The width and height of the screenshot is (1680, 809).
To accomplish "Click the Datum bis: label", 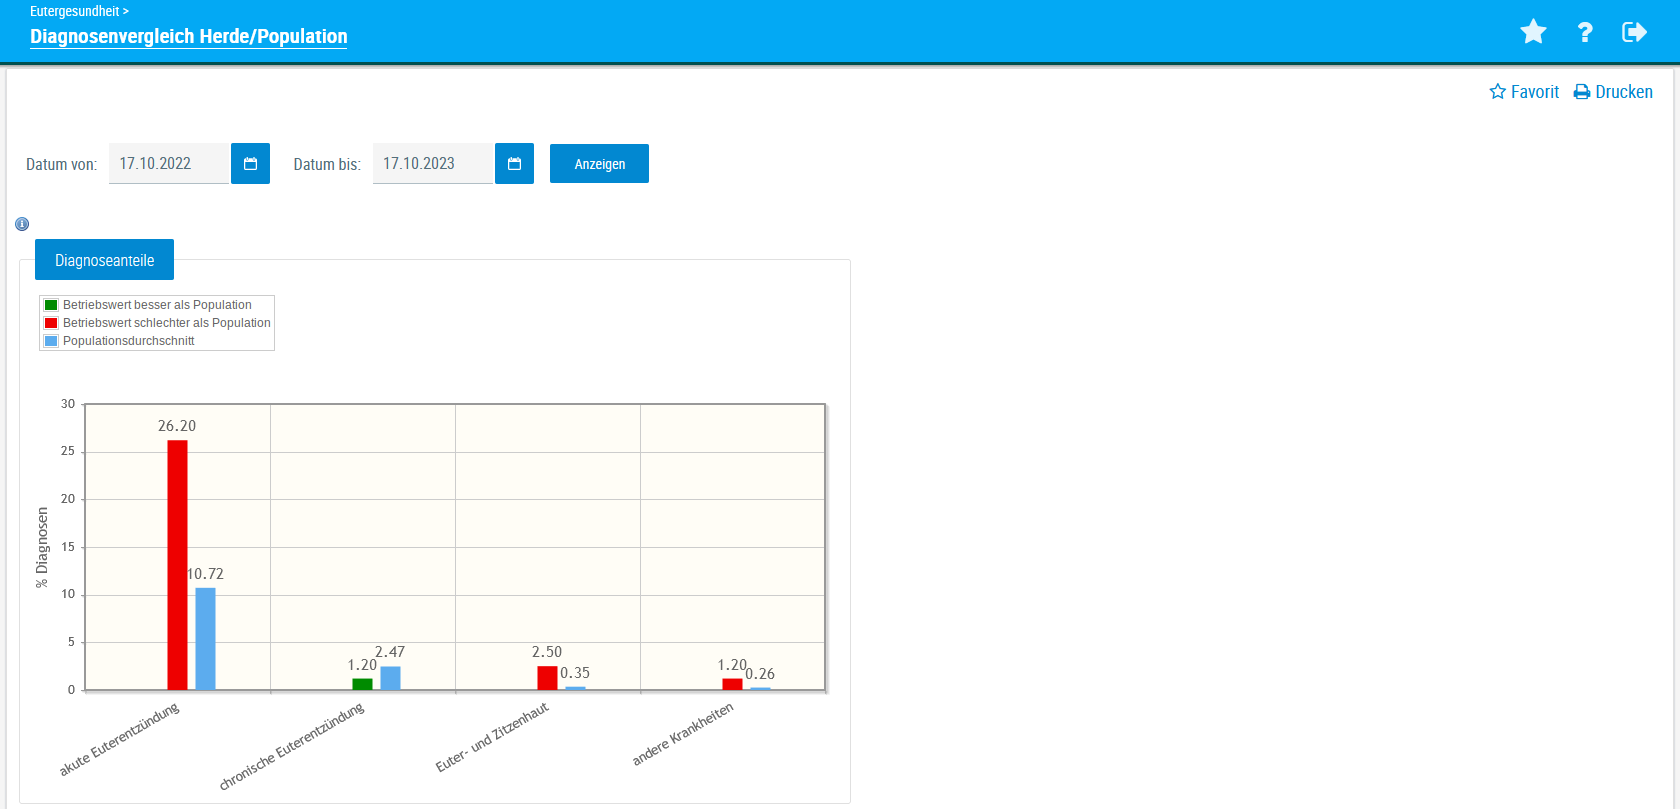I will tap(327, 165).
